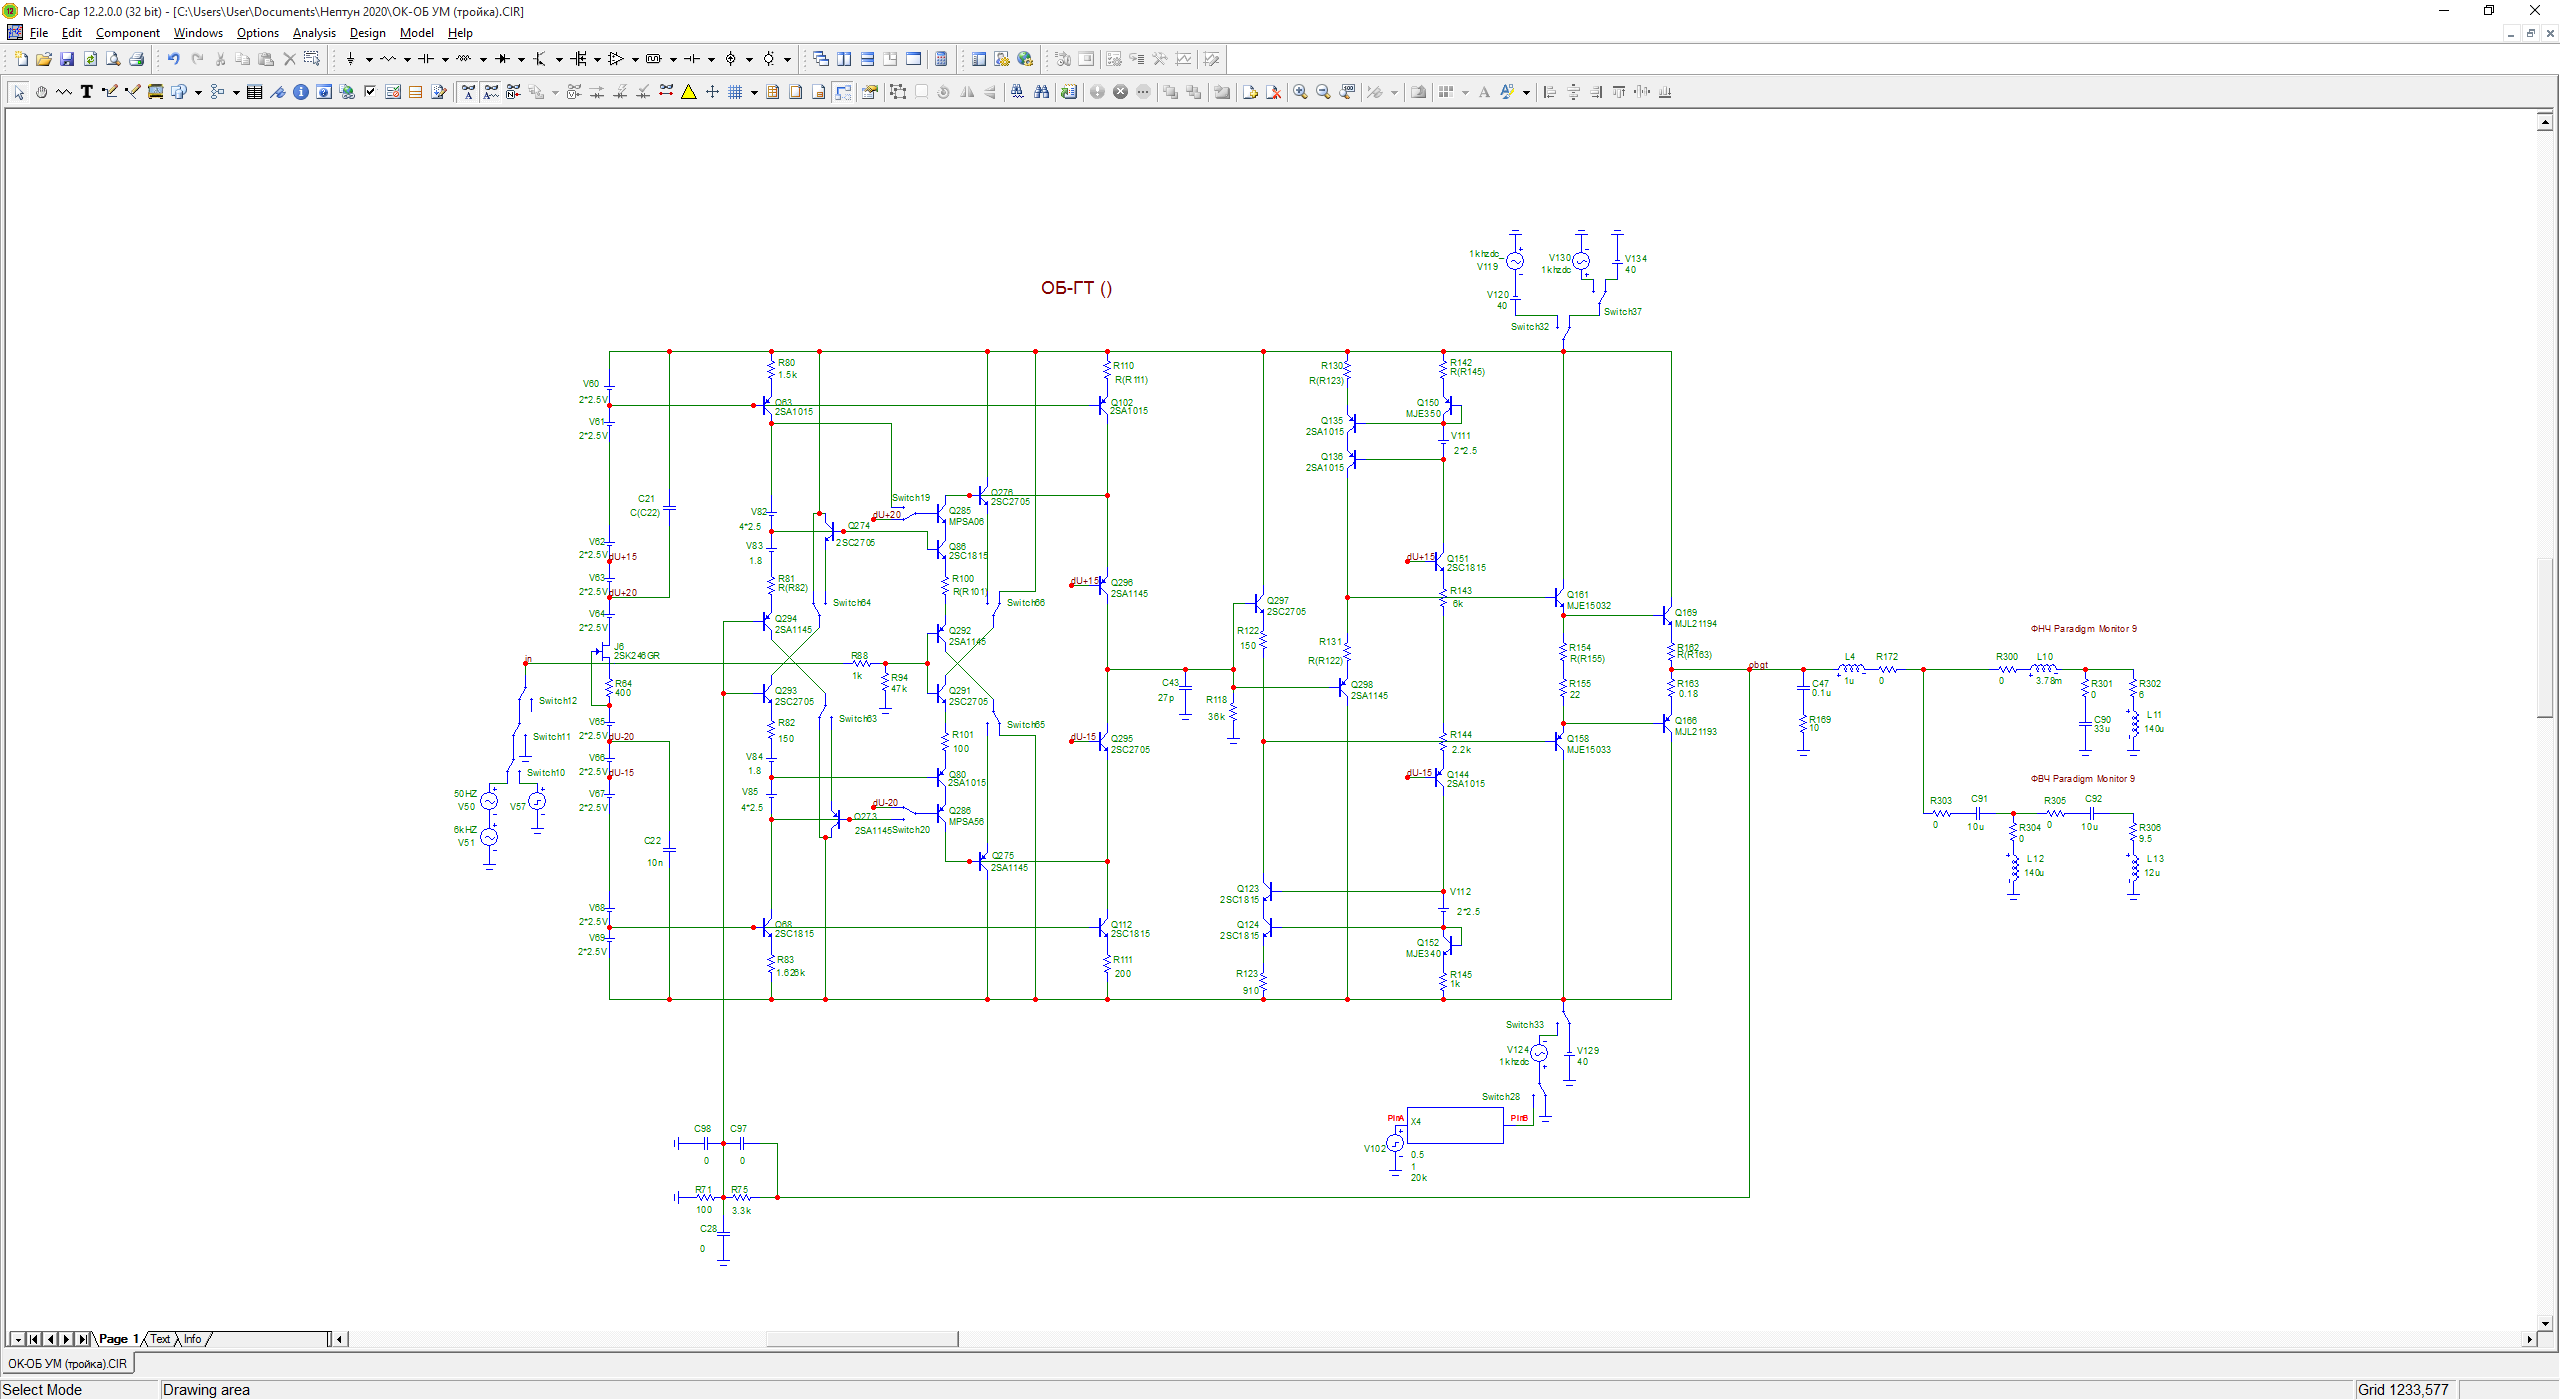The height and width of the screenshot is (1400, 2560).
Task: Open the Calculator tool
Action: [941, 59]
